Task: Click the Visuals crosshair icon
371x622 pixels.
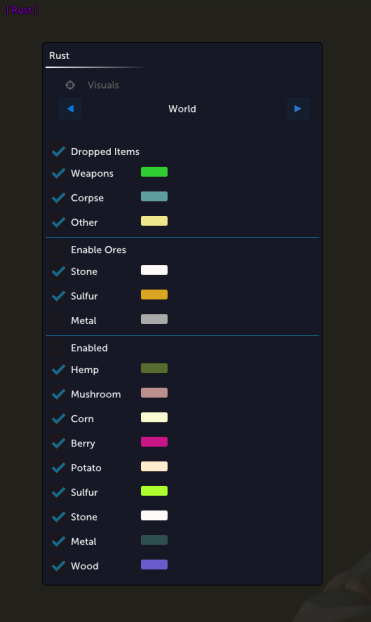Action: 70,85
